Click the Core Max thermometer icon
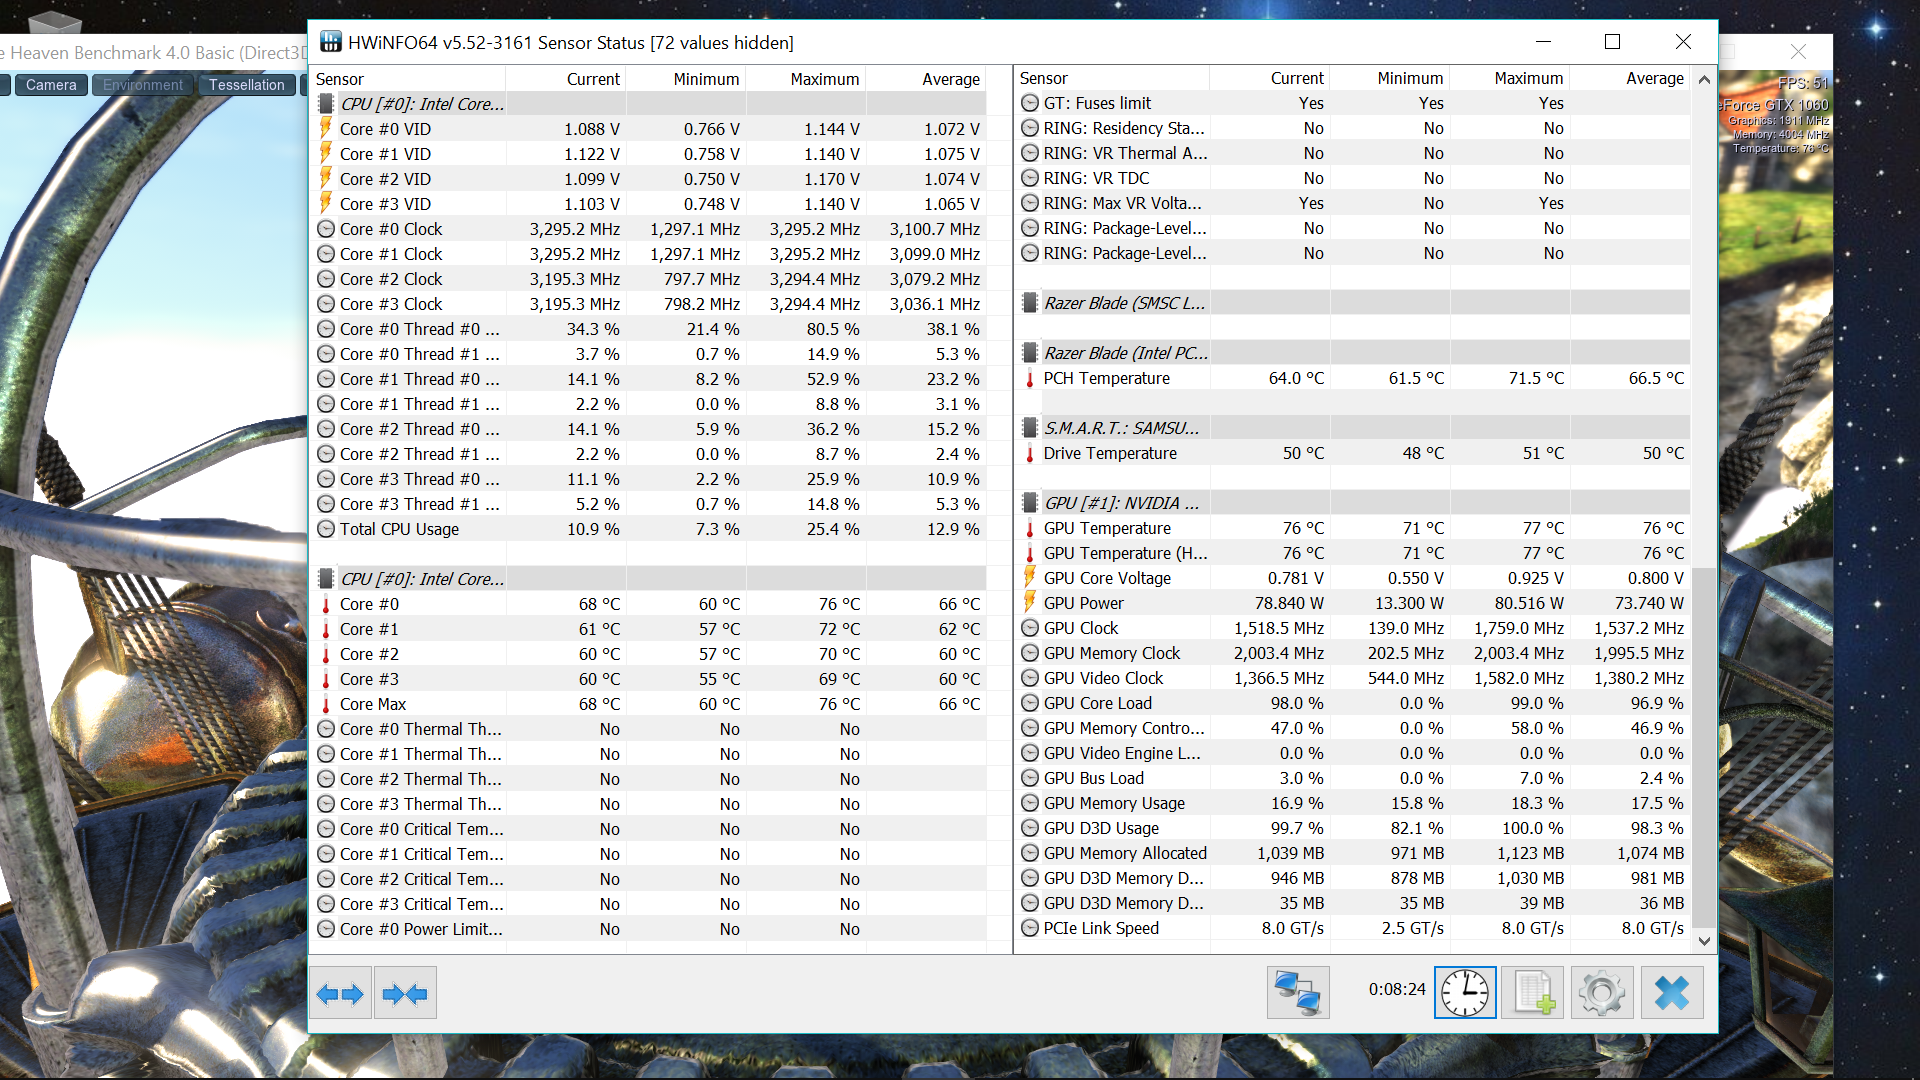Viewport: 1920px width, 1080px height. point(326,704)
